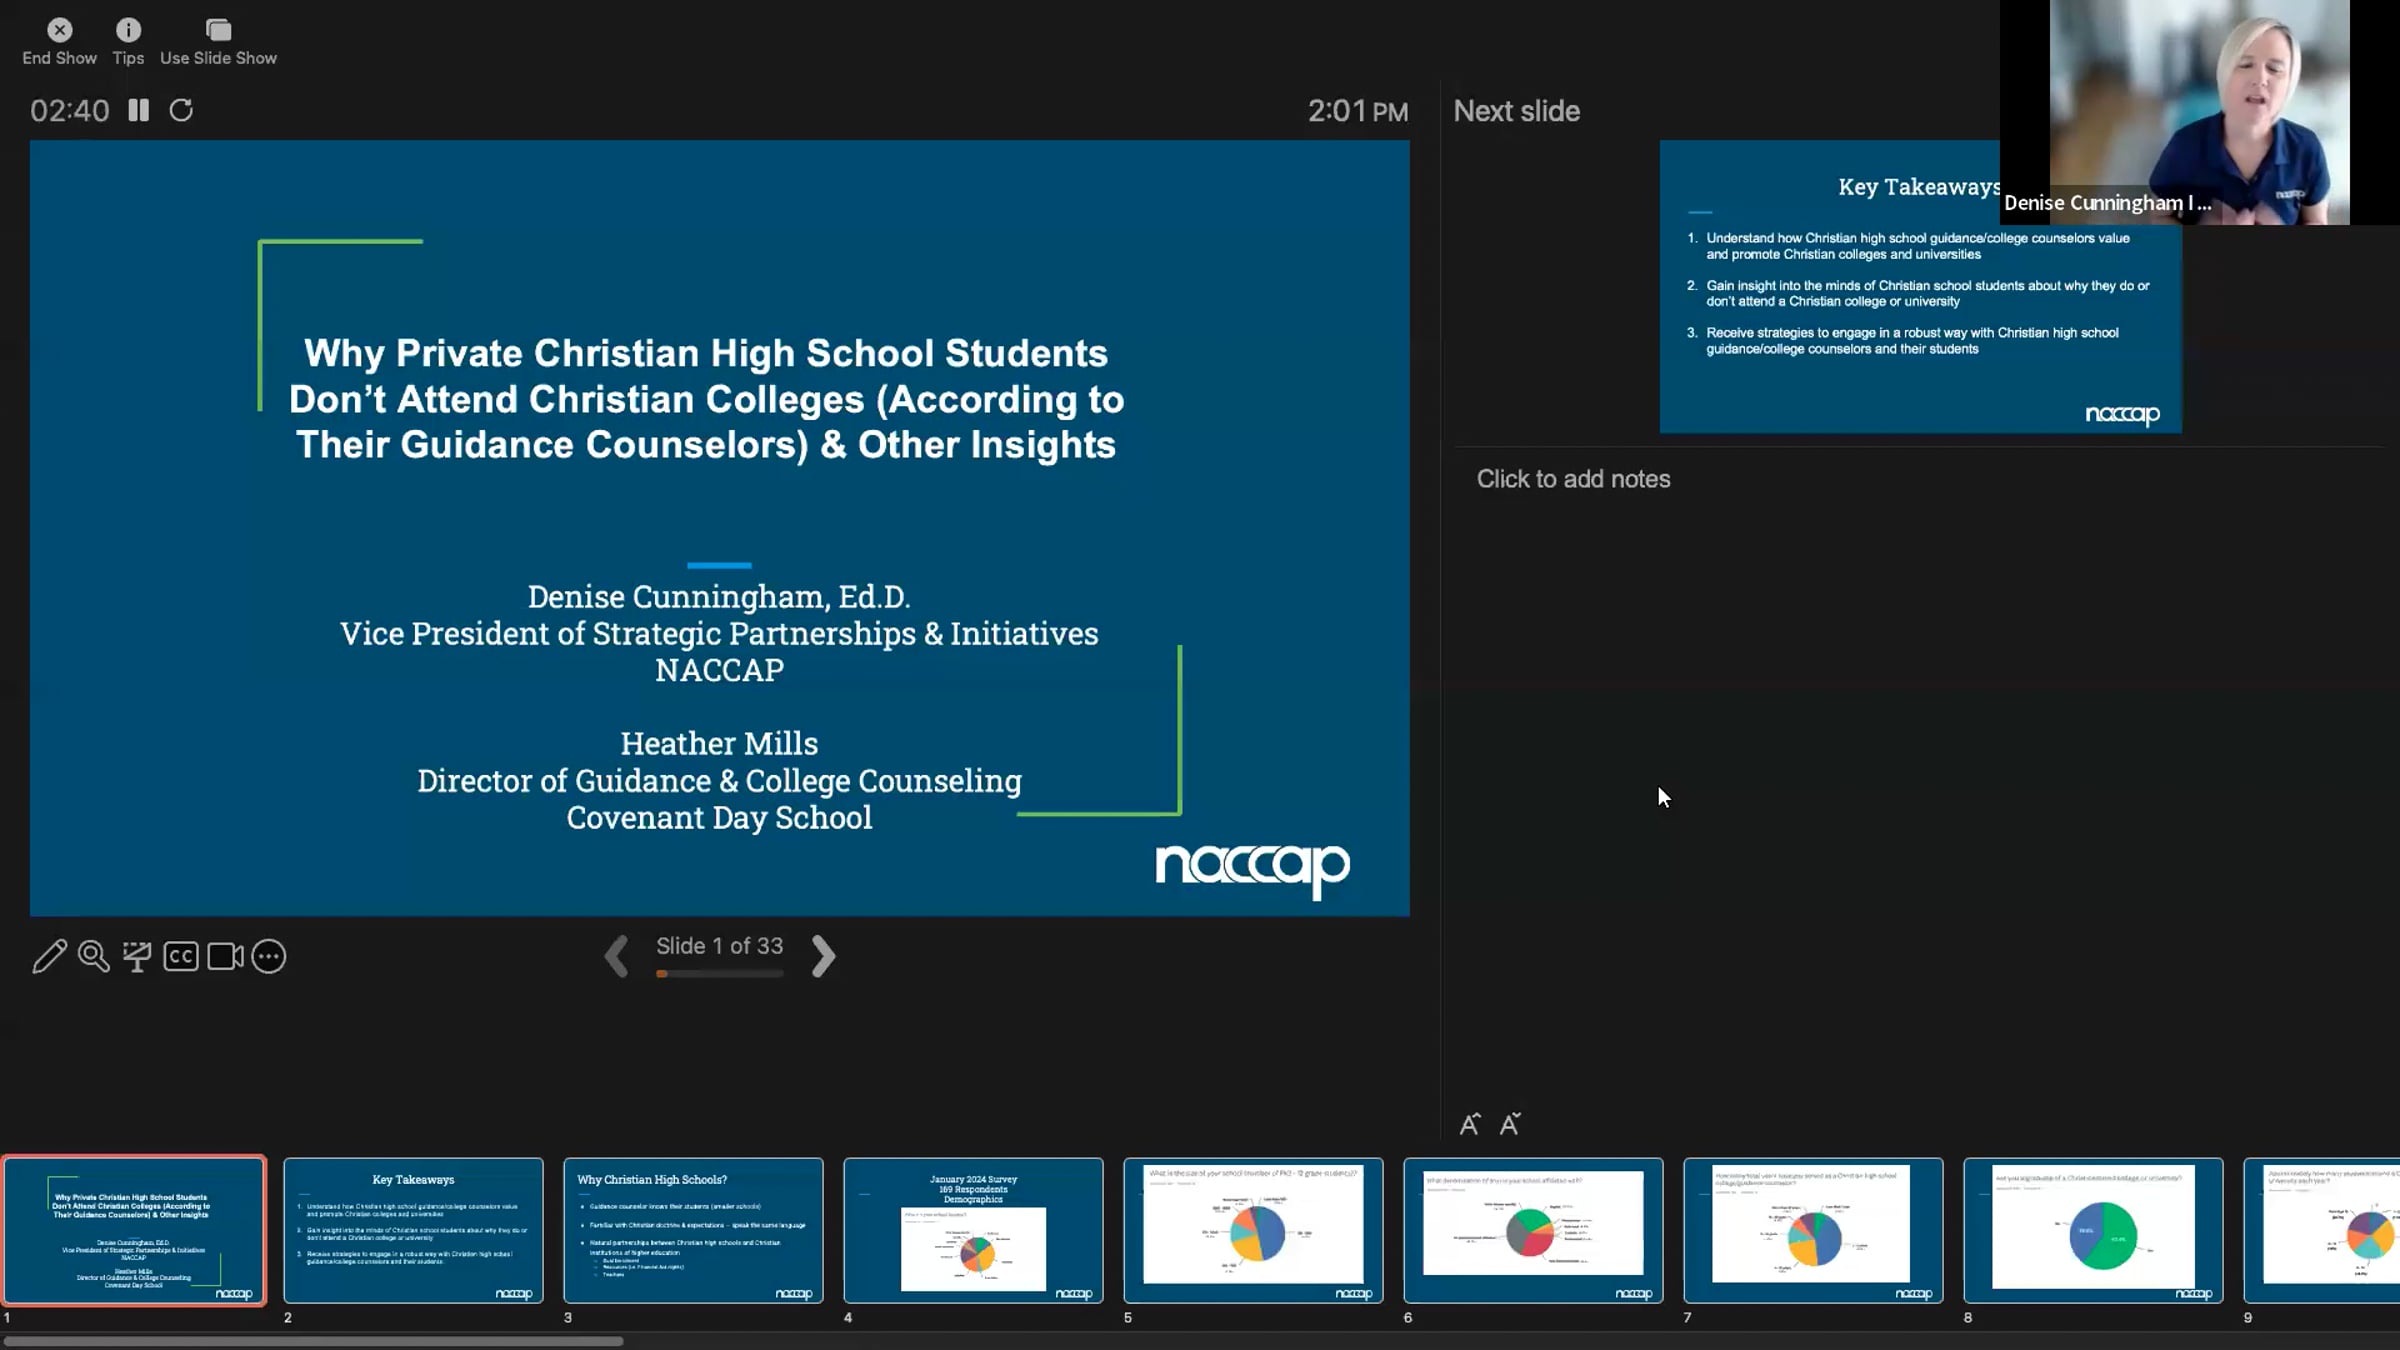This screenshot has width=2400, height=1350.
Task: Pause the presentation timer
Action: pos(138,110)
